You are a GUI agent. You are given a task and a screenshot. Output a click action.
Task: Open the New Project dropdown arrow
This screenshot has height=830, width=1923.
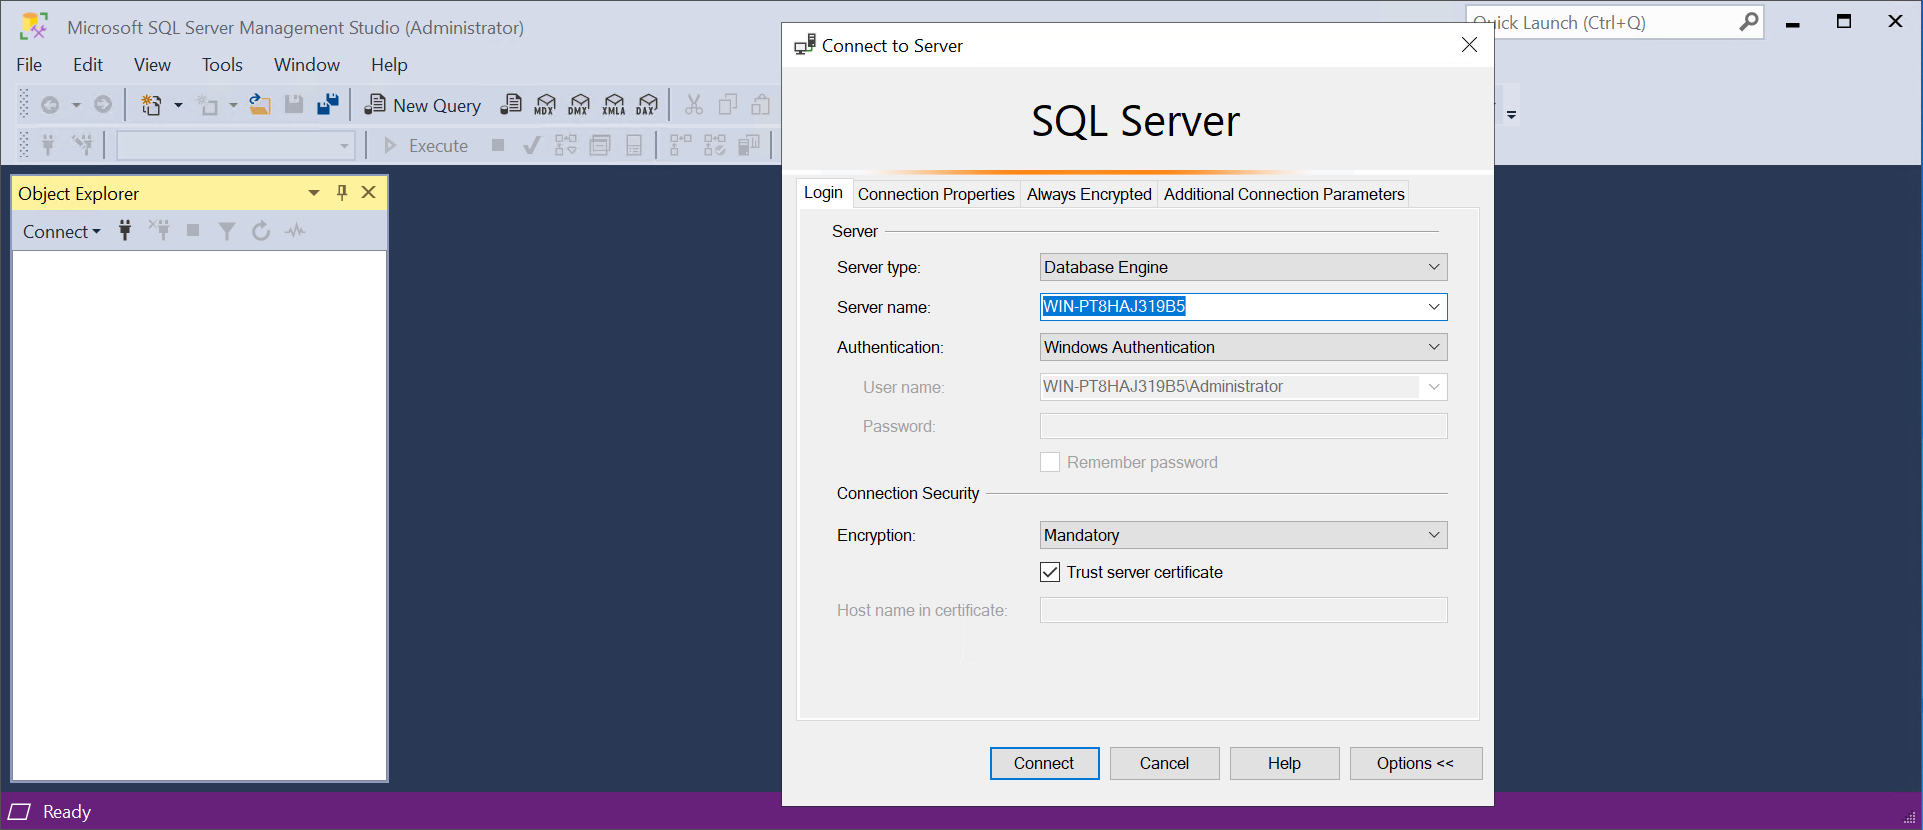(x=179, y=105)
